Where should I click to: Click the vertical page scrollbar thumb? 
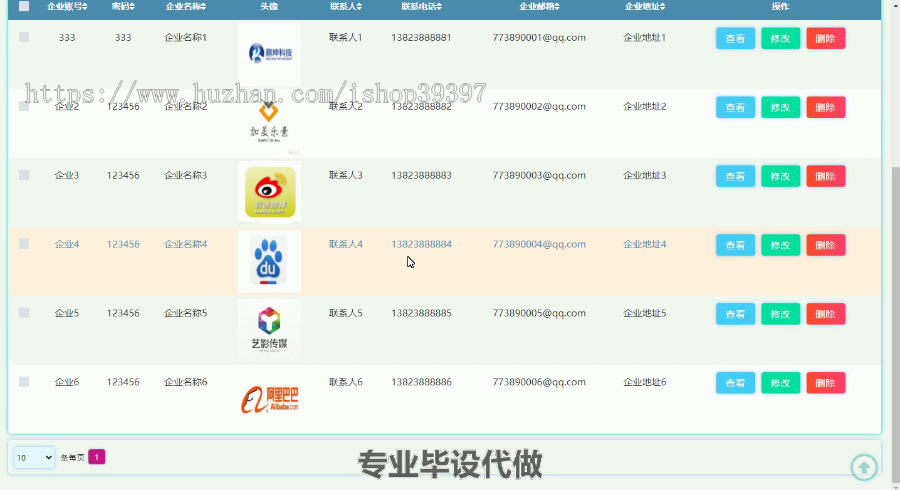pyautogui.click(x=895, y=324)
